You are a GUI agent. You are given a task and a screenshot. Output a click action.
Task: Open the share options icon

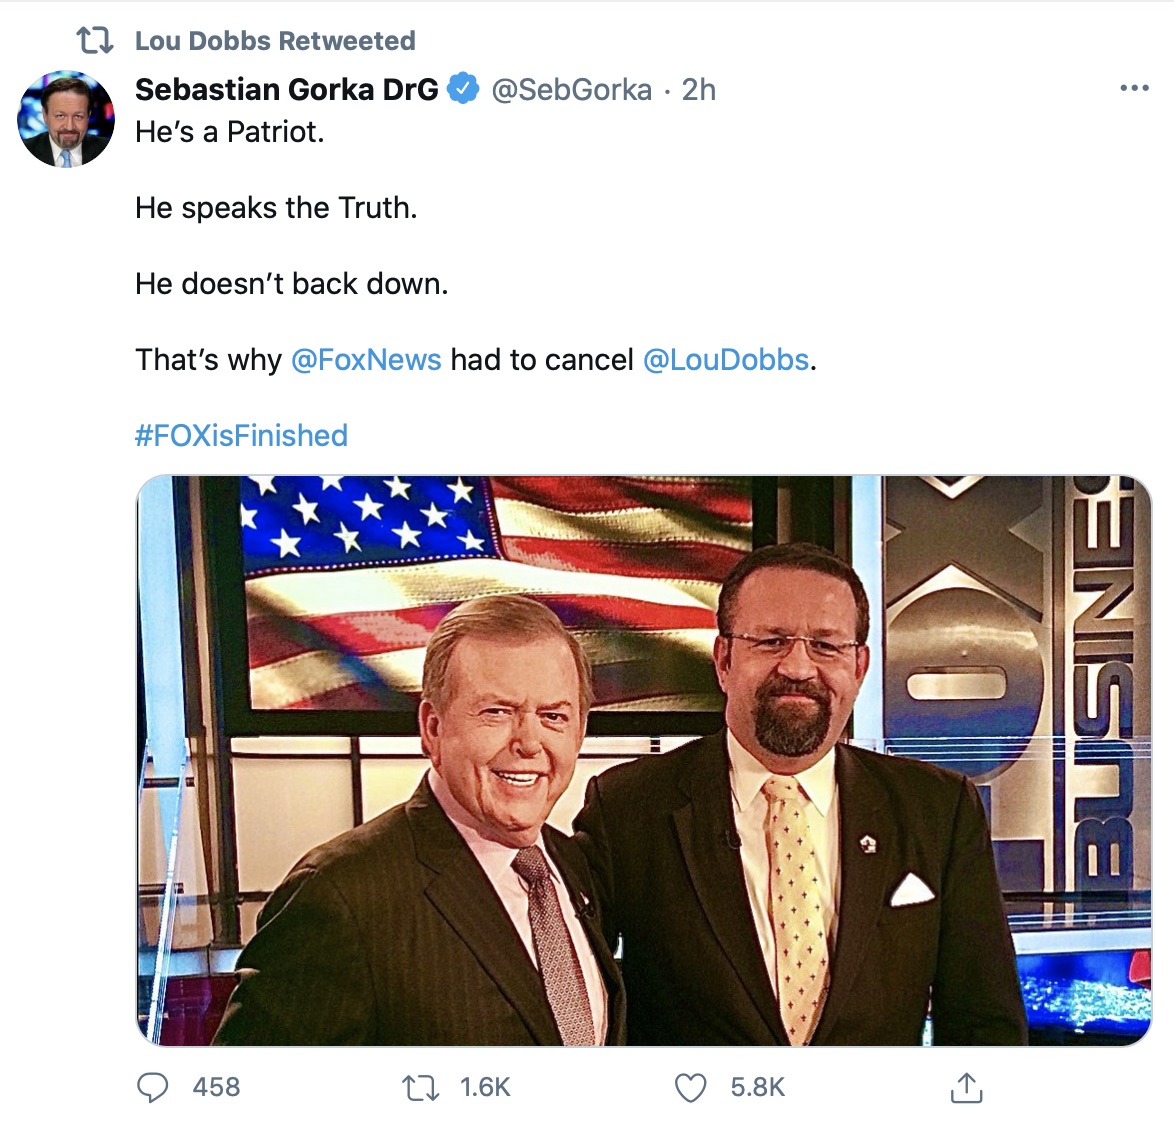pos(966,1088)
